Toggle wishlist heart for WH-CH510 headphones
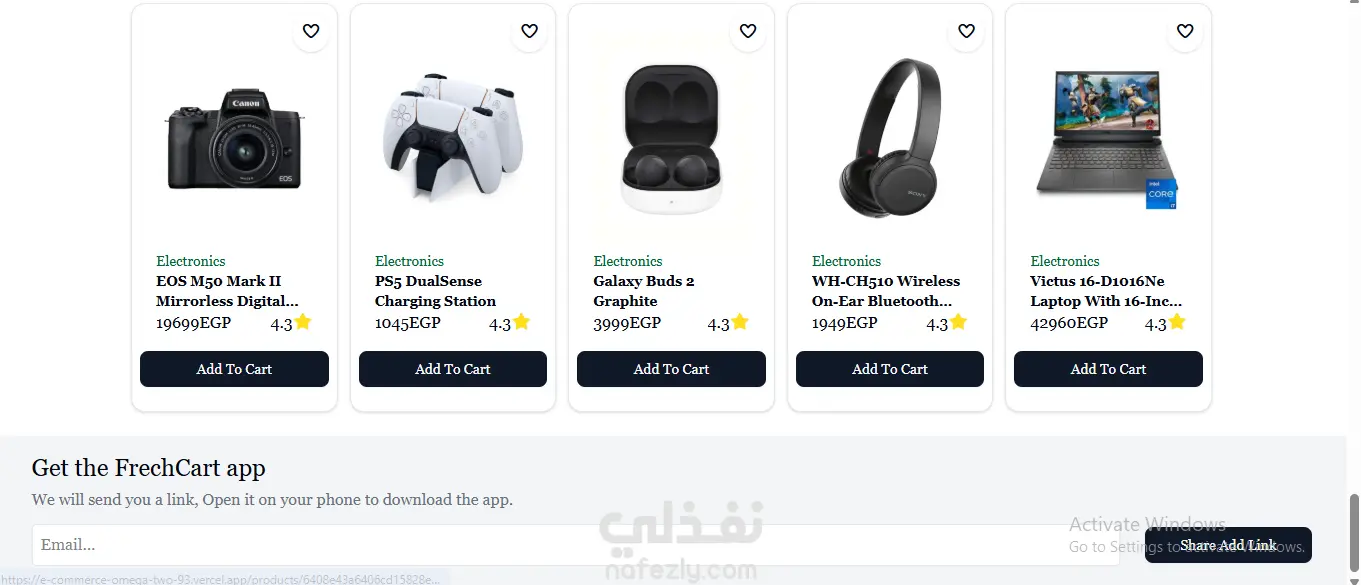The width and height of the screenshot is (1361, 585). coord(966,31)
